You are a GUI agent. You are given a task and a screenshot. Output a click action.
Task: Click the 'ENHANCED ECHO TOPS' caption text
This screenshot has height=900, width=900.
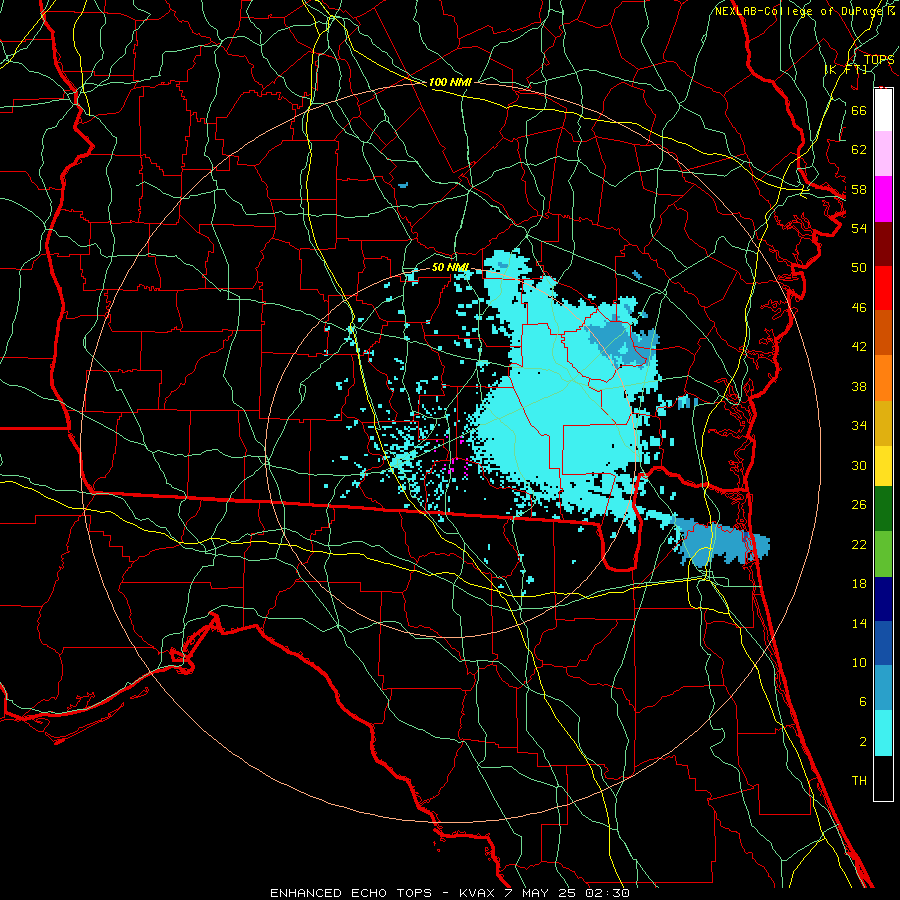(x=350, y=893)
